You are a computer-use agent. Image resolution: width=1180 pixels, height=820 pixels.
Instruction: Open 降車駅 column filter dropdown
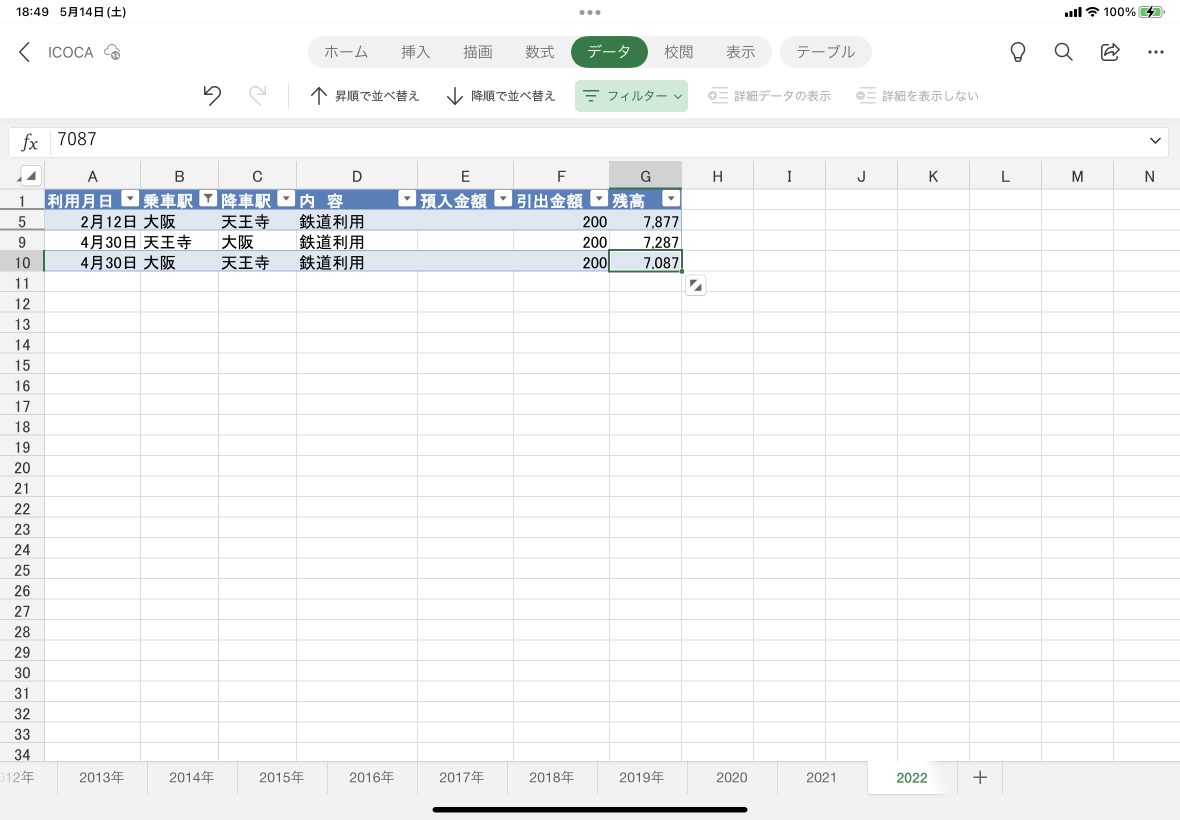pos(286,199)
